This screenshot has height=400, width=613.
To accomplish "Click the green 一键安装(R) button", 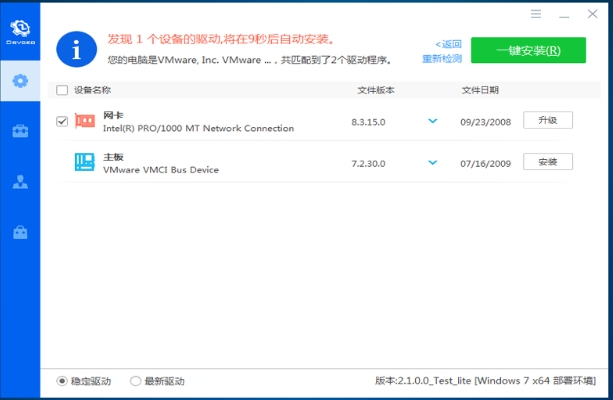I will click(528, 50).
